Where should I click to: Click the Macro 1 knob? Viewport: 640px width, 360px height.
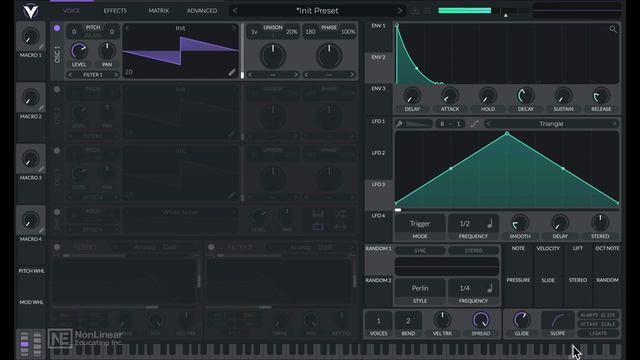(30, 36)
